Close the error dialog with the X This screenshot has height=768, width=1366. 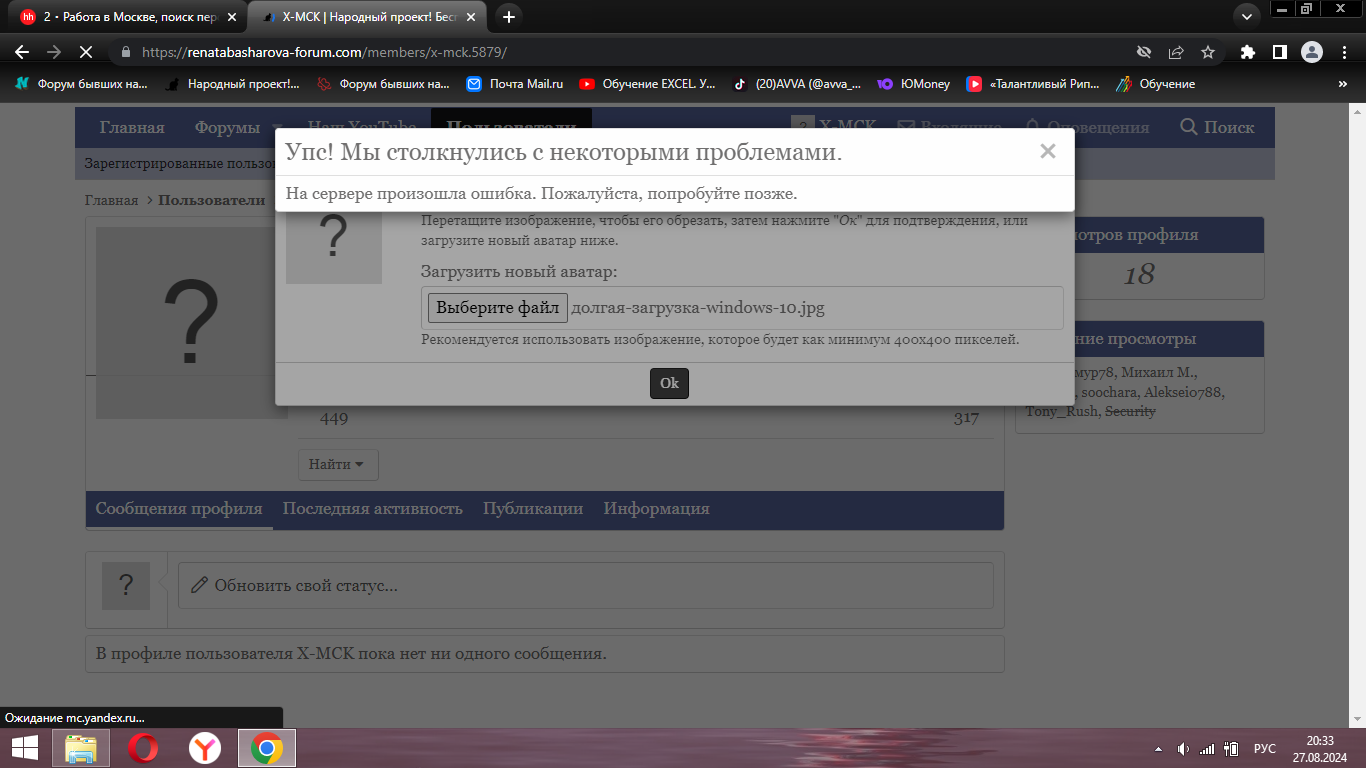(1047, 152)
